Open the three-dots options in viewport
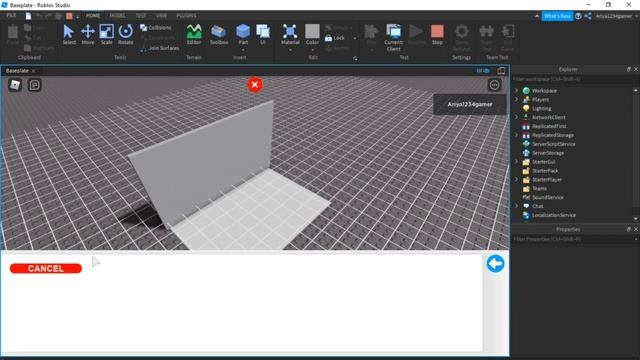 click(x=494, y=85)
